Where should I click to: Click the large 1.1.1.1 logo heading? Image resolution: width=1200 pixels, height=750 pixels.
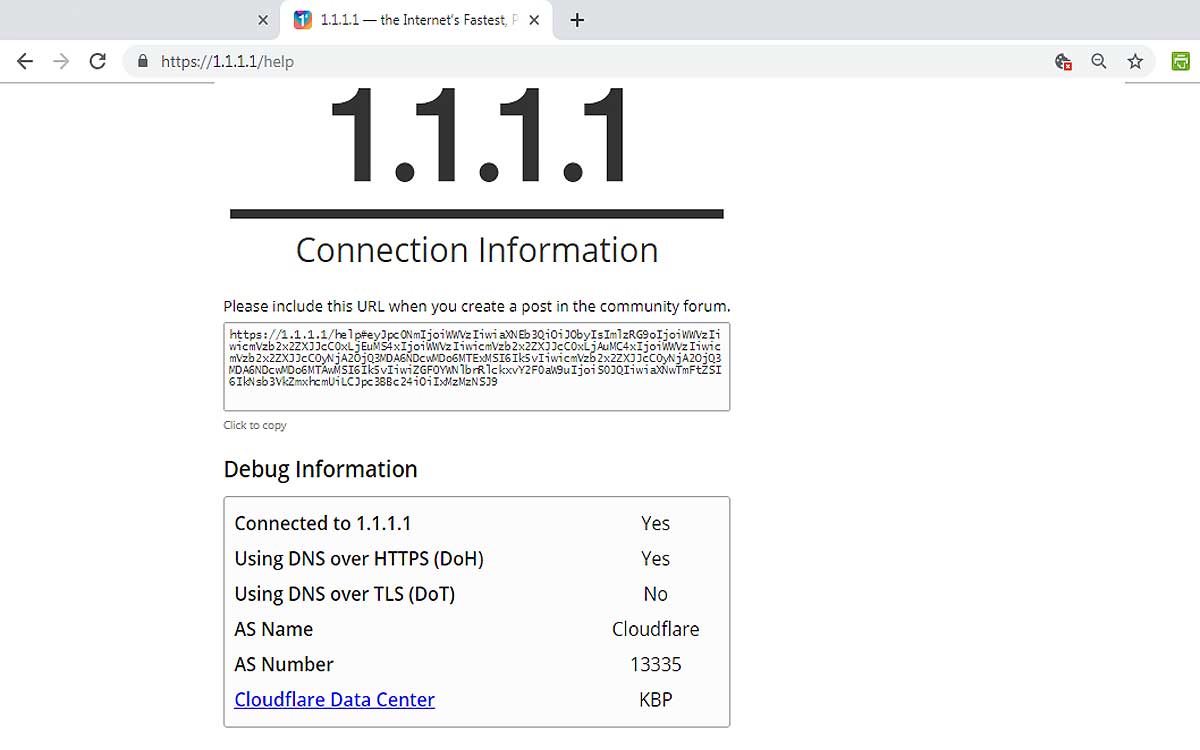pyautogui.click(x=477, y=137)
